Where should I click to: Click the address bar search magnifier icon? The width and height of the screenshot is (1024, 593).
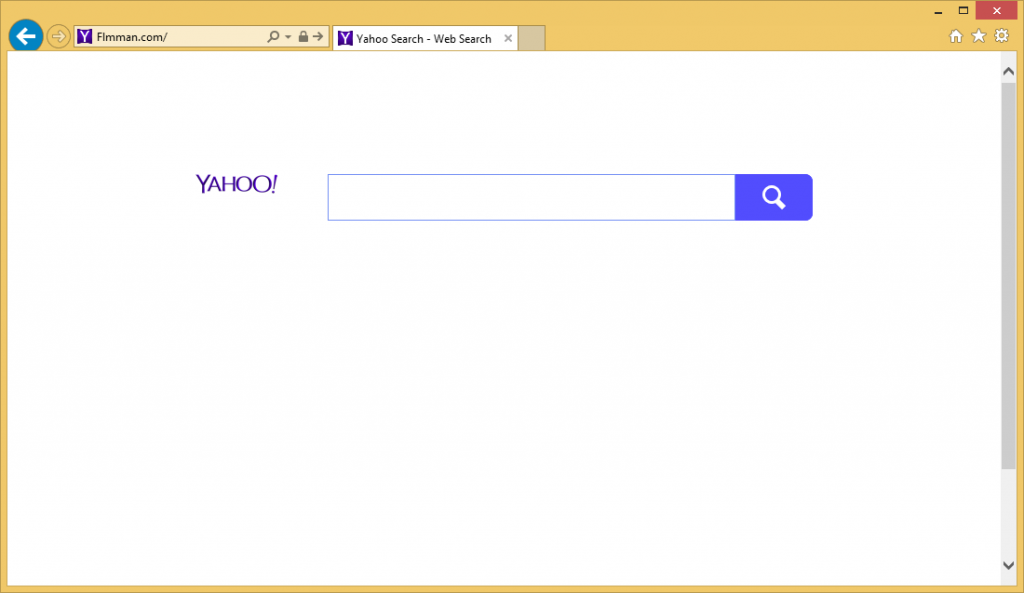273,37
